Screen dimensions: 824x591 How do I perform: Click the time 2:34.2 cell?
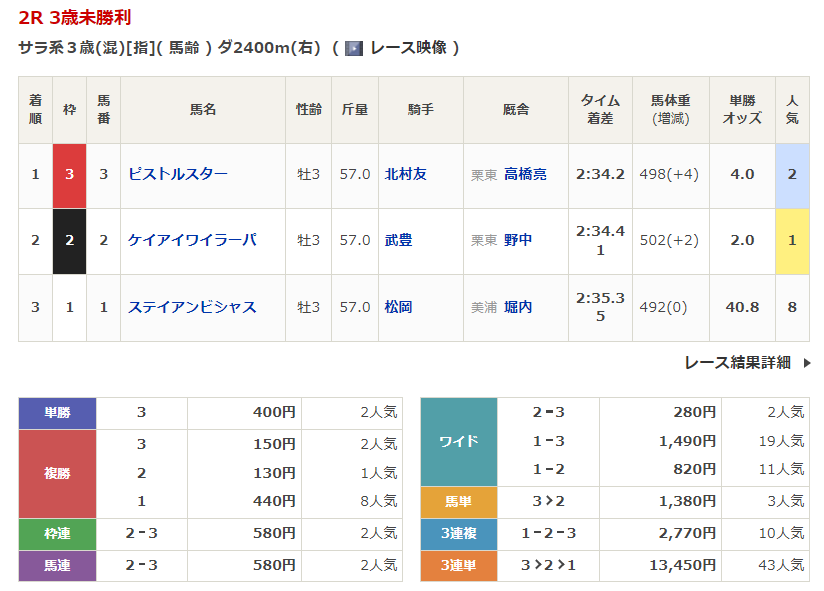pos(600,174)
